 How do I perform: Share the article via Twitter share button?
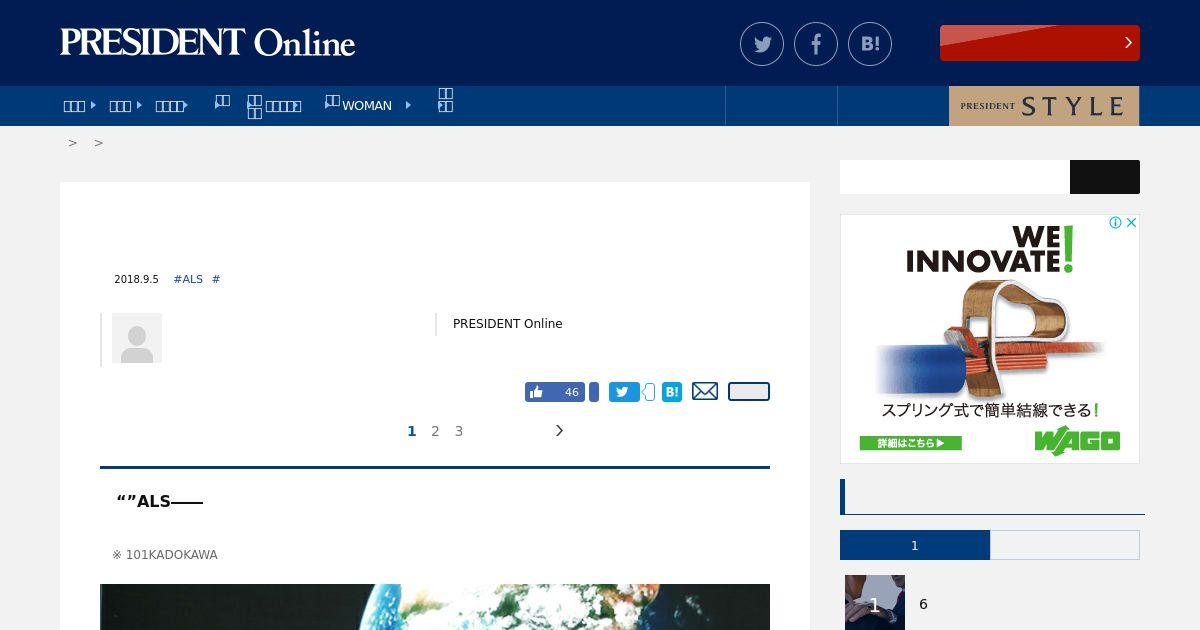[624, 392]
